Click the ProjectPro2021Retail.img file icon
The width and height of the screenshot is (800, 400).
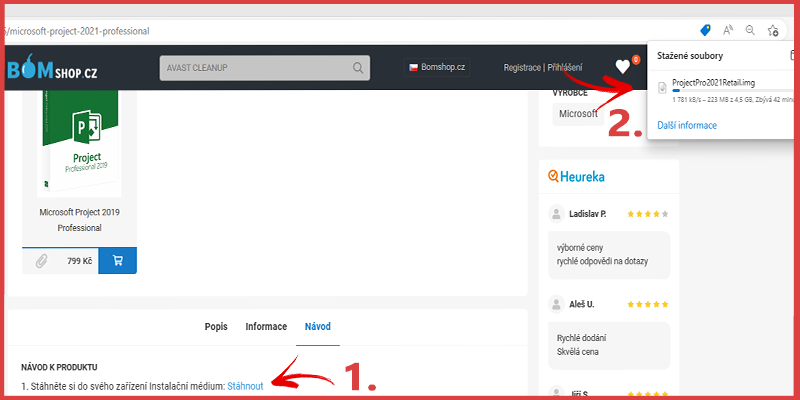tap(662, 88)
